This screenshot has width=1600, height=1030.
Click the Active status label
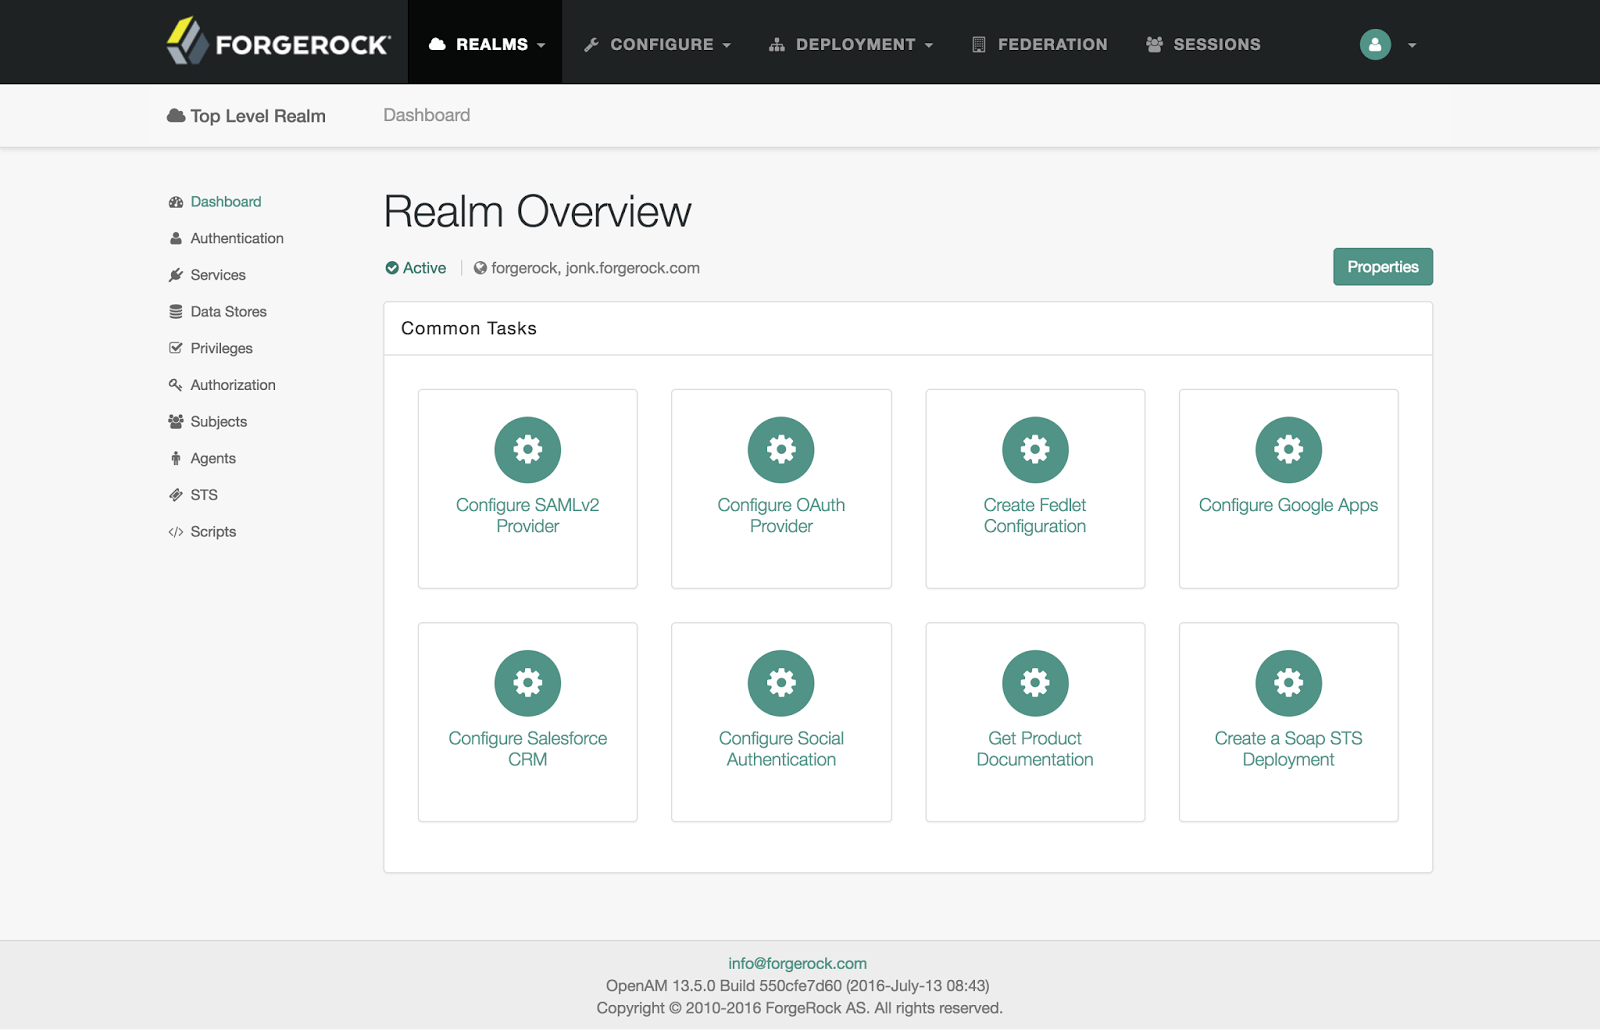pyautogui.click(x=416, y=268)
